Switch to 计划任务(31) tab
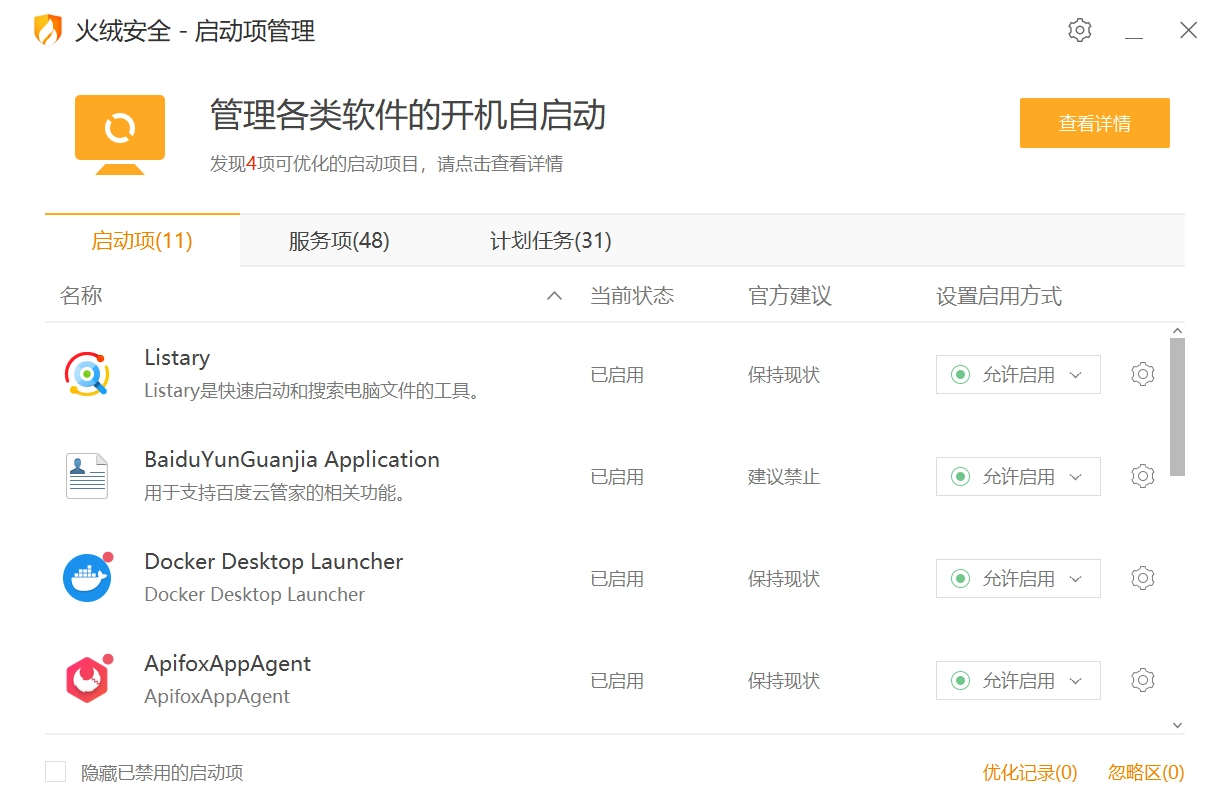 tap(551, 240)
